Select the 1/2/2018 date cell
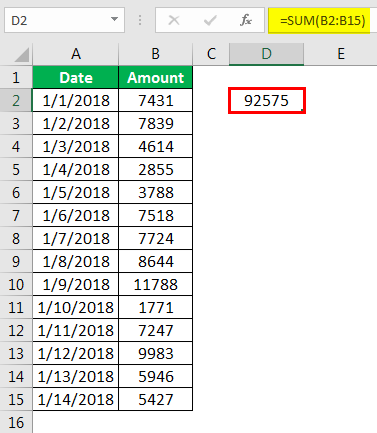 (x=76, y=123)
